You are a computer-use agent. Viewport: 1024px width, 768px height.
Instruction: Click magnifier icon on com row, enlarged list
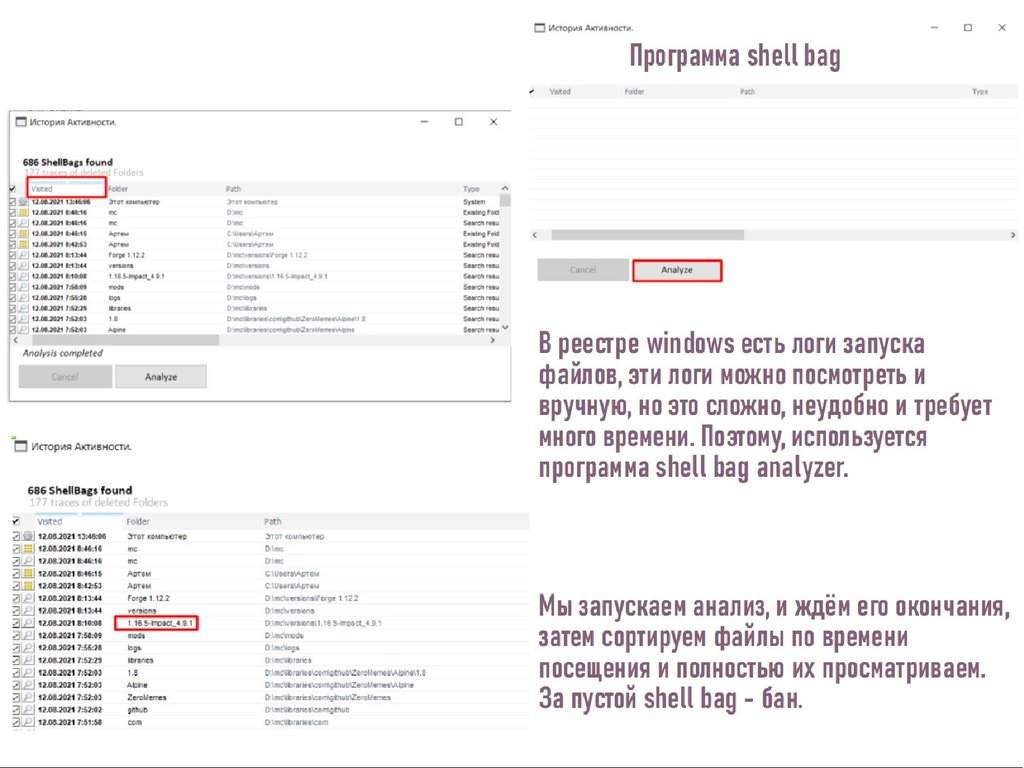[28, 722]
